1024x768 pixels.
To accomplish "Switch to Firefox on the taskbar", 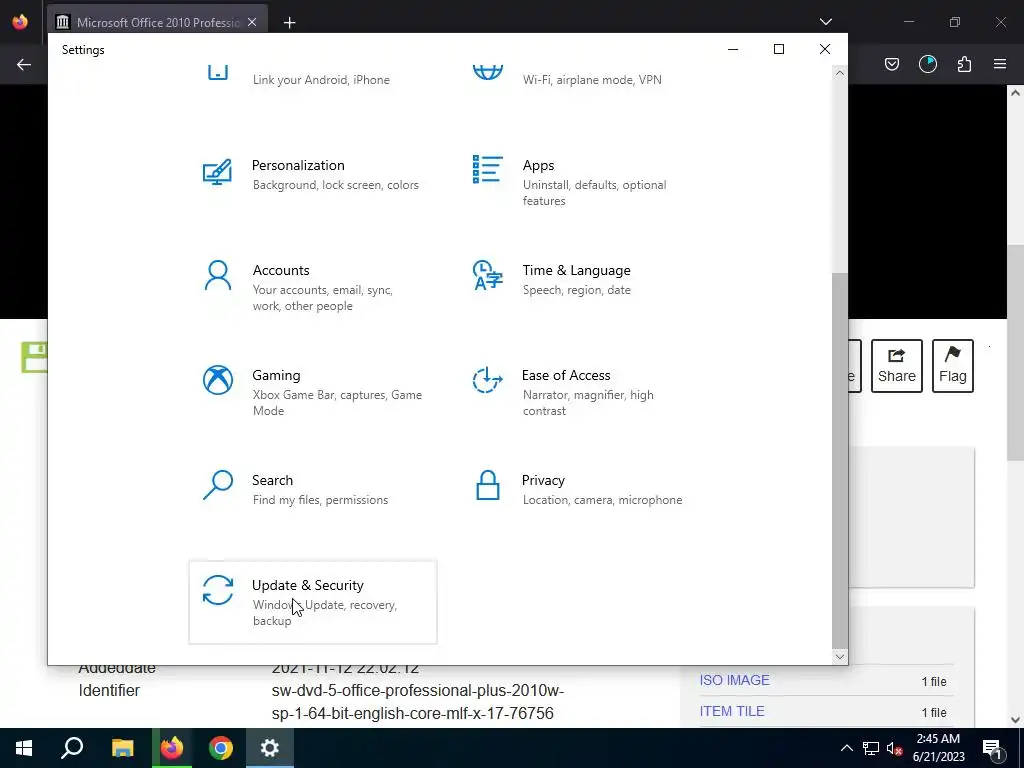I will click(x=172, y=748).
